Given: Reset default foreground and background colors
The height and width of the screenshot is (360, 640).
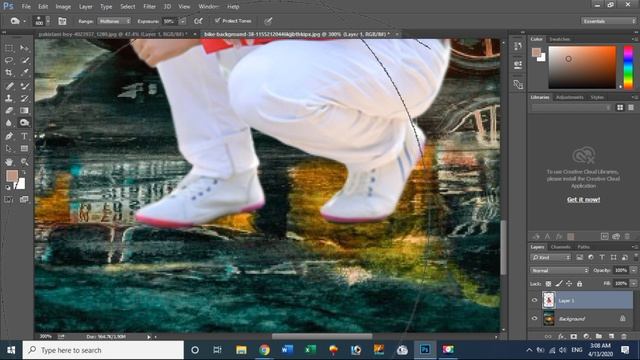Looking at the screenshot, I should 8,187.
